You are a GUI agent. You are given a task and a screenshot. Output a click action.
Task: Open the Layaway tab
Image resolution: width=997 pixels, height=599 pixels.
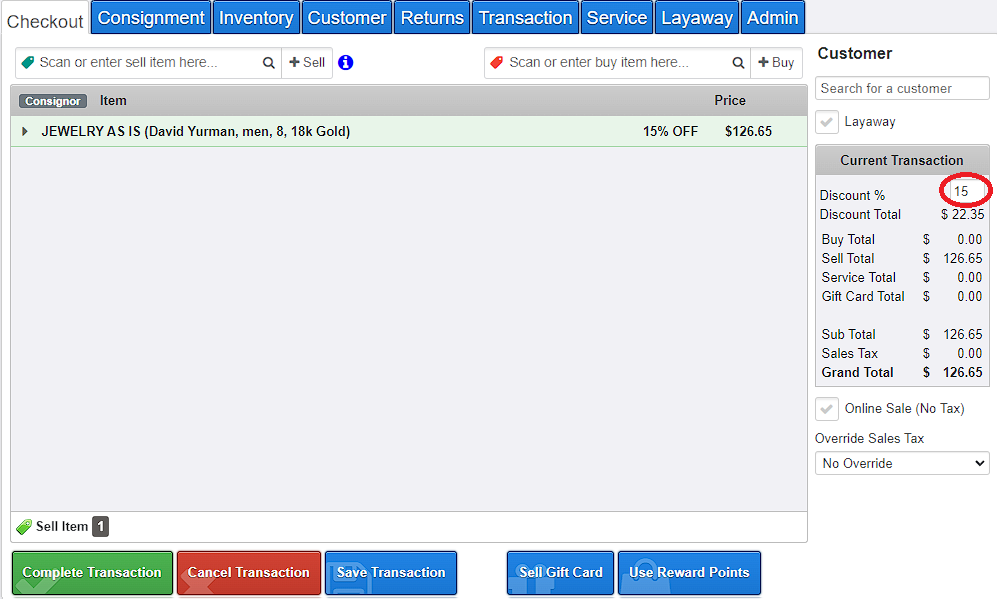[x=696, y=18]
